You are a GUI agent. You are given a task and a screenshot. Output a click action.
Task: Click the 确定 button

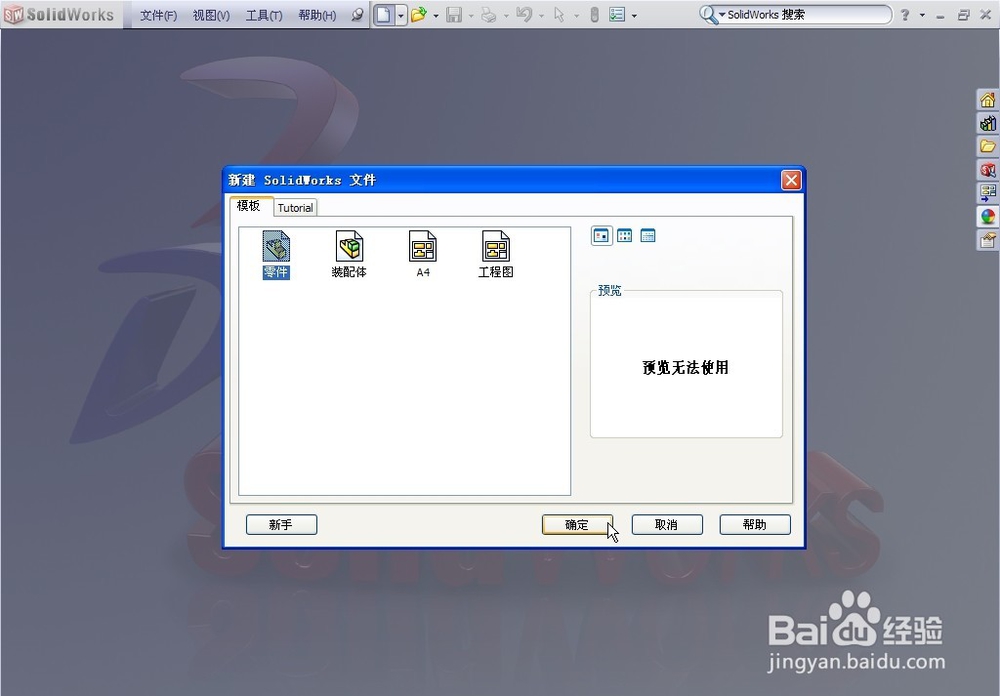(x=577, y=524)
